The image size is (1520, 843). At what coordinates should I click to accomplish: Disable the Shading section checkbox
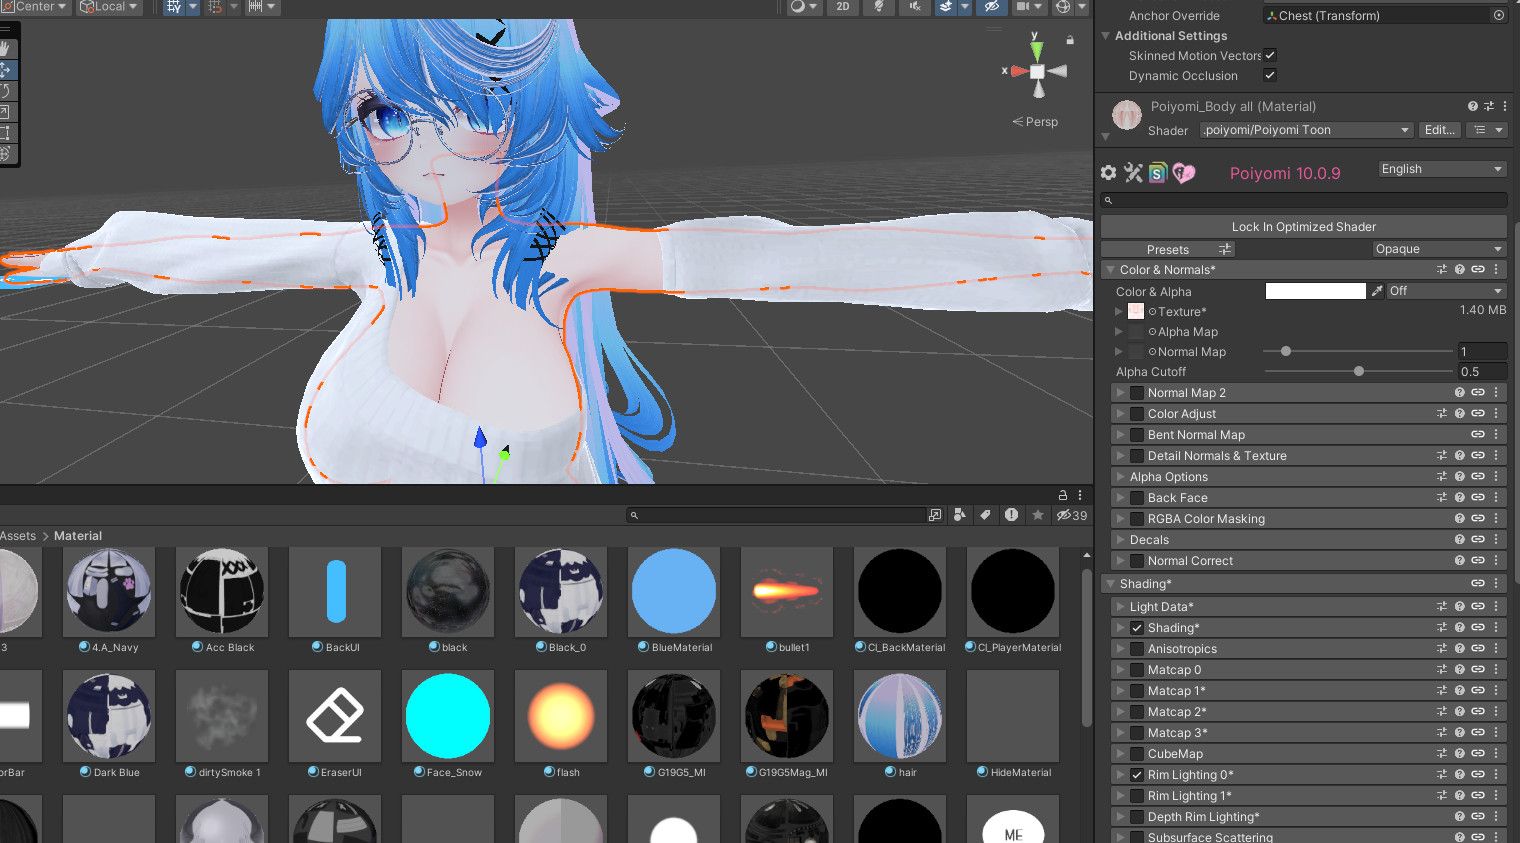click(x=1137, y=628)
